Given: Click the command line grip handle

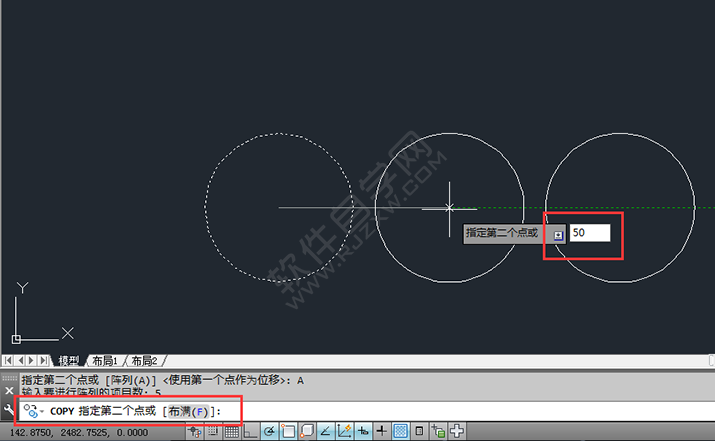Looking at the screenshot, I should click(9, 378).
